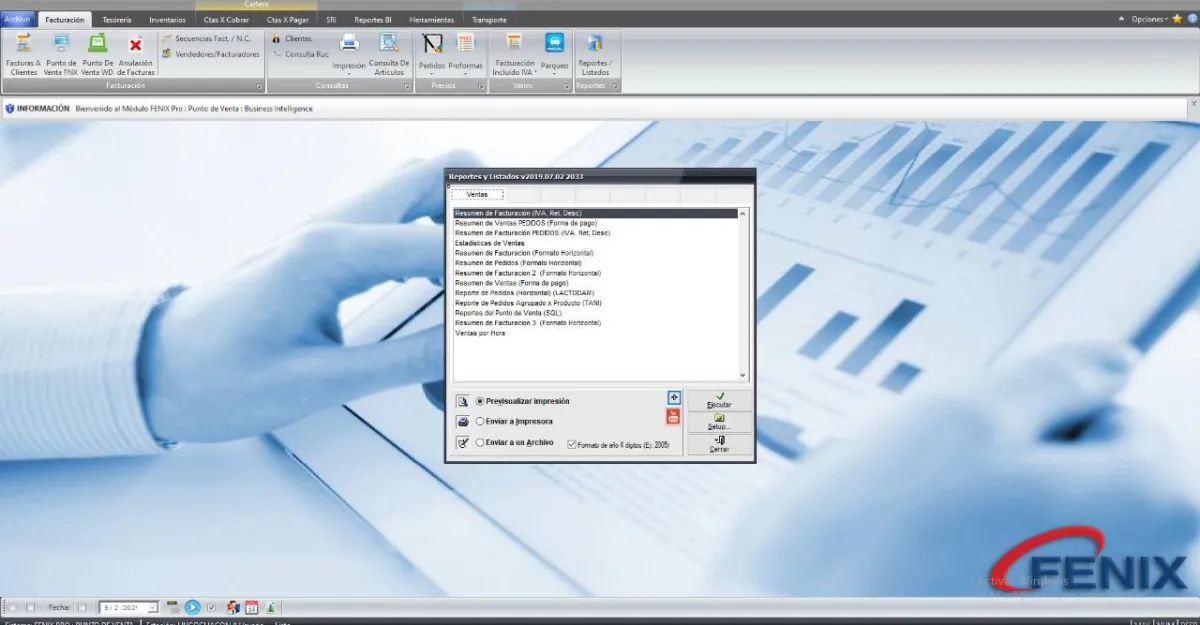This screenshot has width=1200, height=625.
Task: Switch to the Tesorería tab
Action: [117, 19]
